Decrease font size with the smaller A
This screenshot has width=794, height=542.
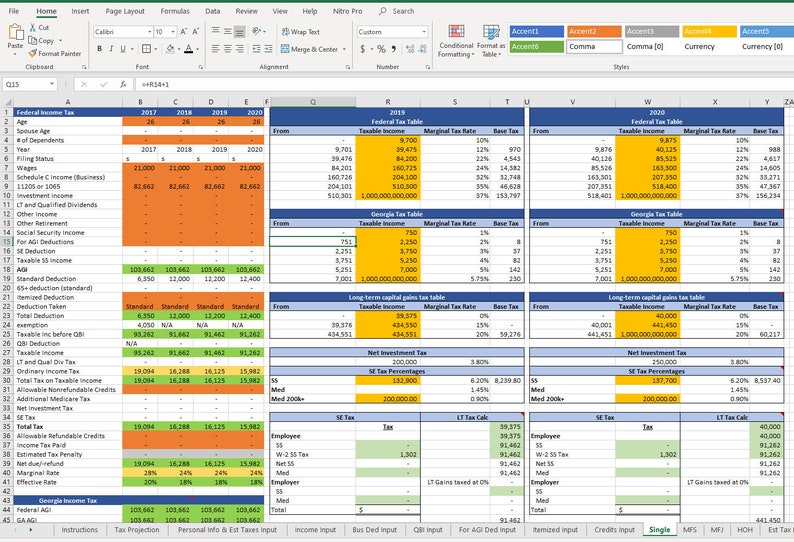click(x=195, y=31)
